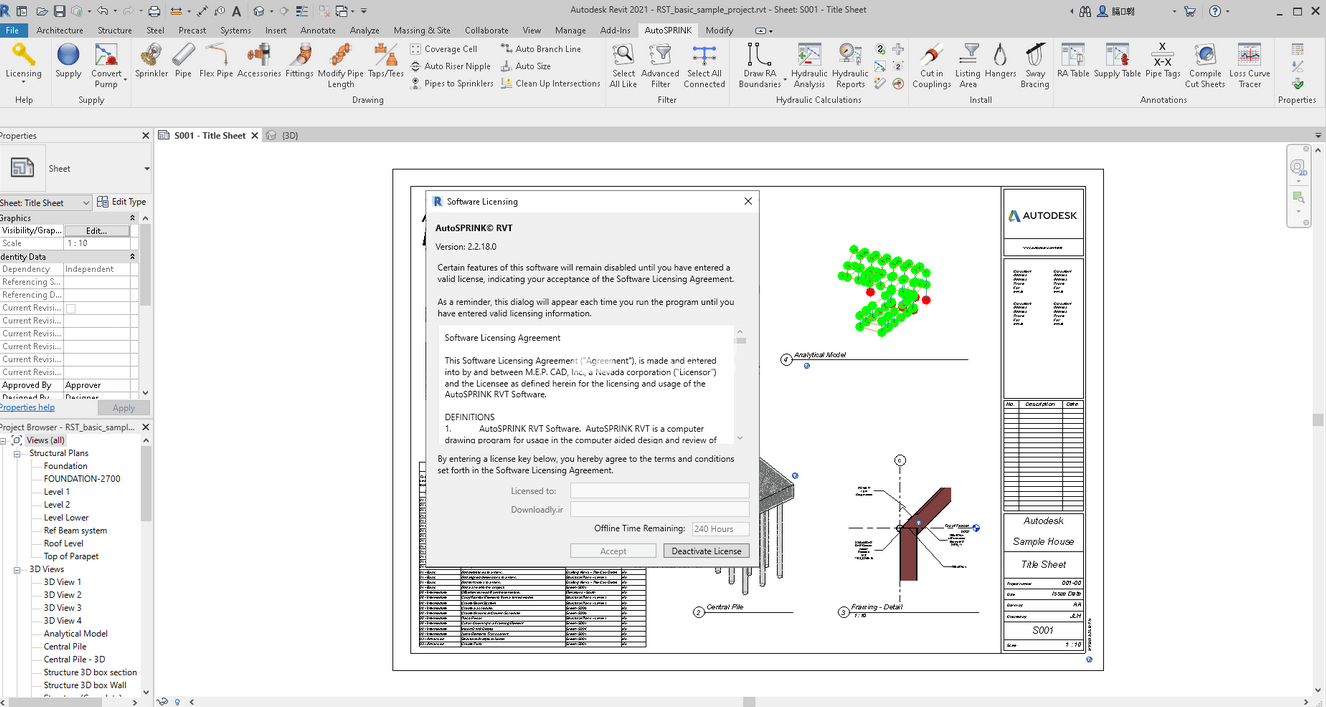Click the Licensed to input field
This screenshot has height=707, width=1326.
[659, 491]
